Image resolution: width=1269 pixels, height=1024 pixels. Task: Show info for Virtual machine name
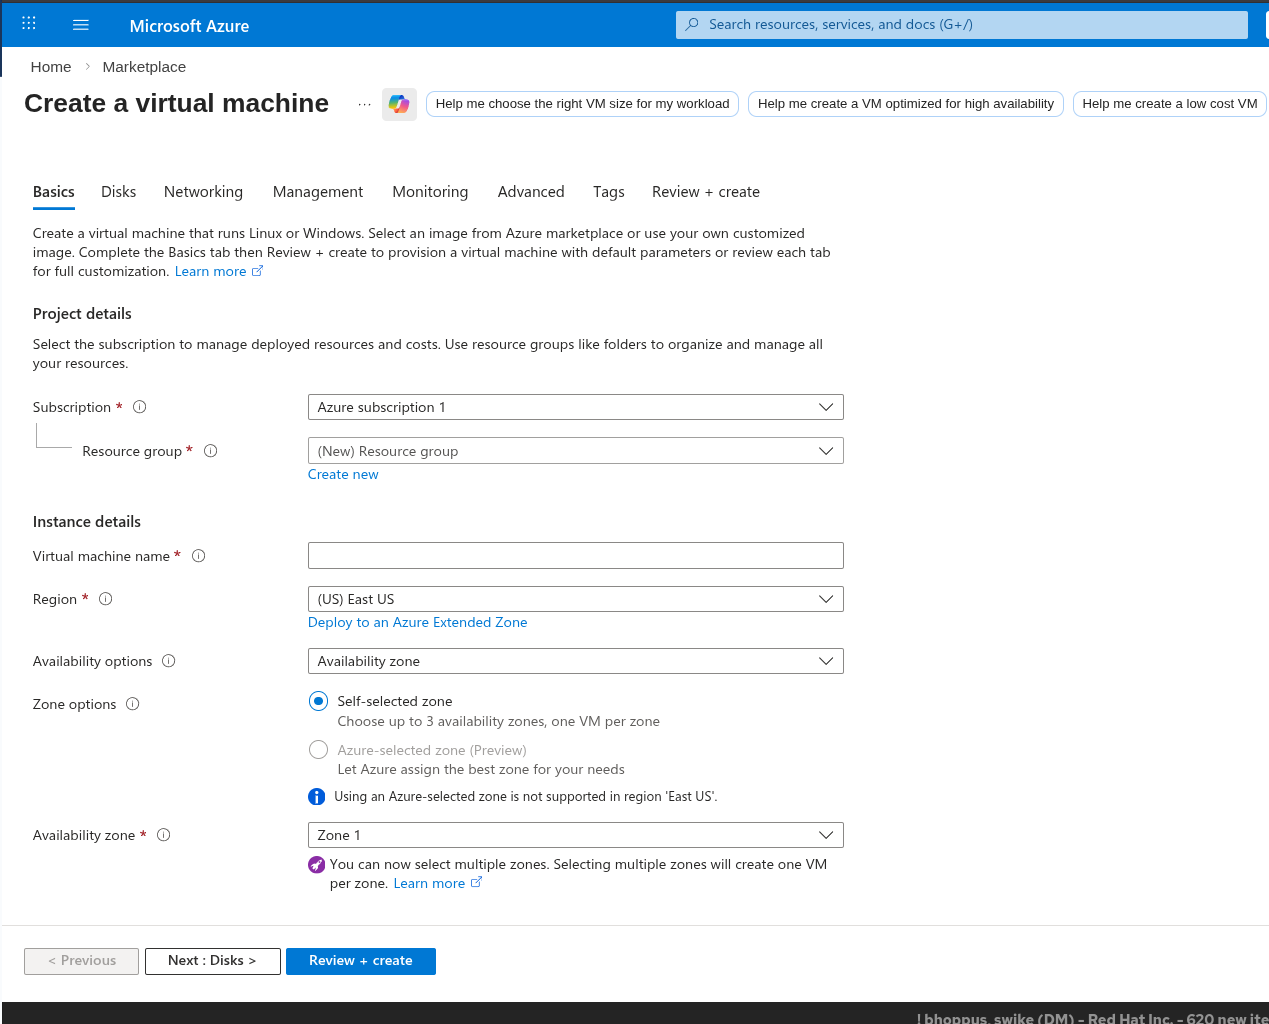click(199, 556)
